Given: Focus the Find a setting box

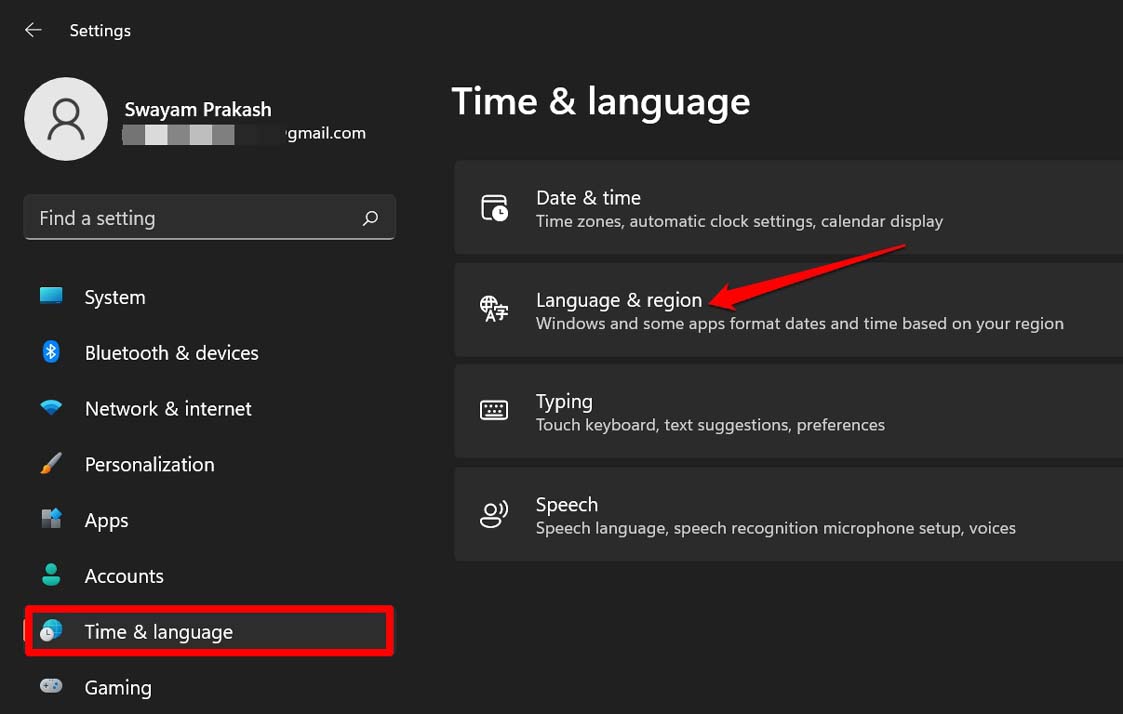Looking at the screenshot, I should pos(209,218).
